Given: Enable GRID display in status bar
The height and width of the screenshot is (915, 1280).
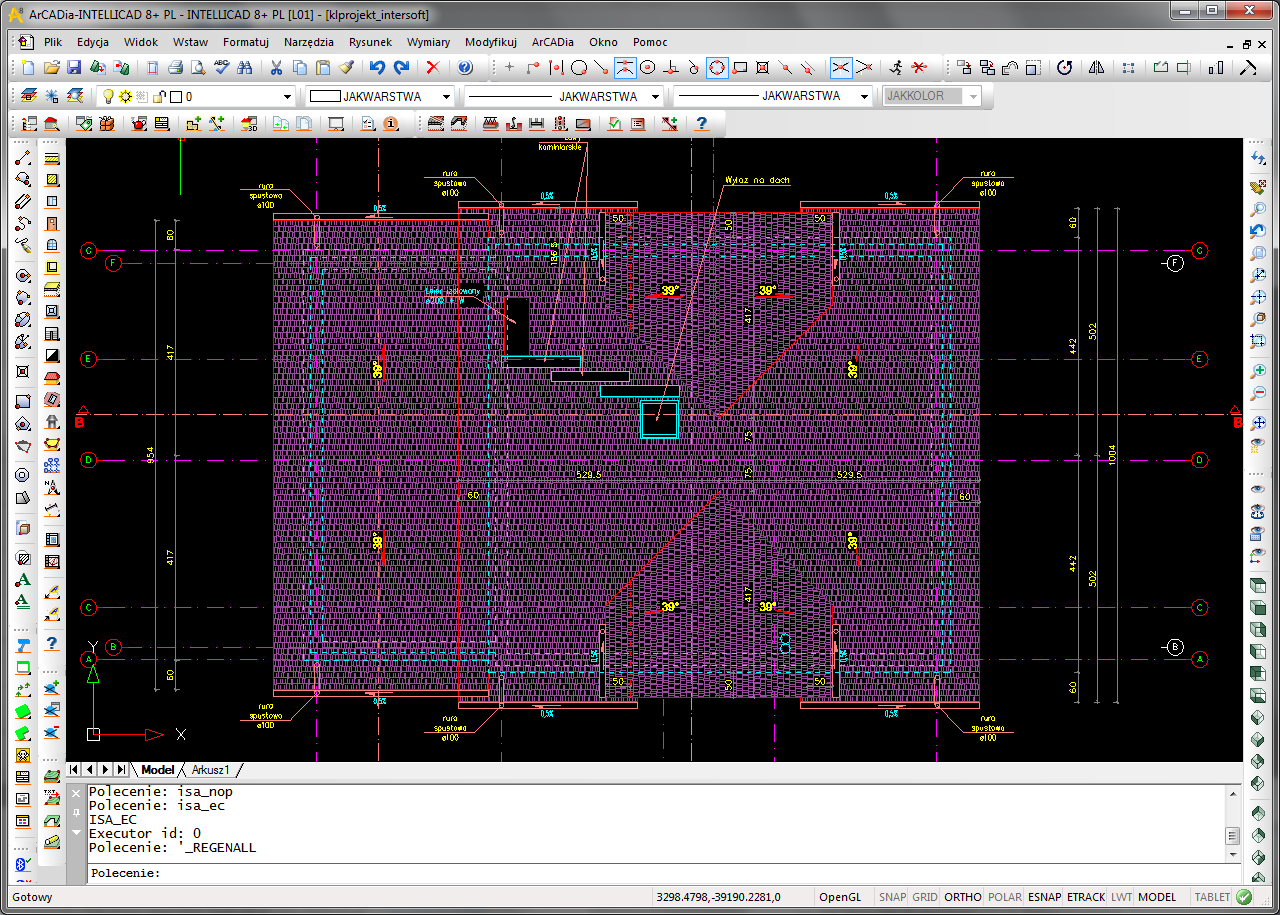Looking at the screenshot, I should tap(925, 897).
